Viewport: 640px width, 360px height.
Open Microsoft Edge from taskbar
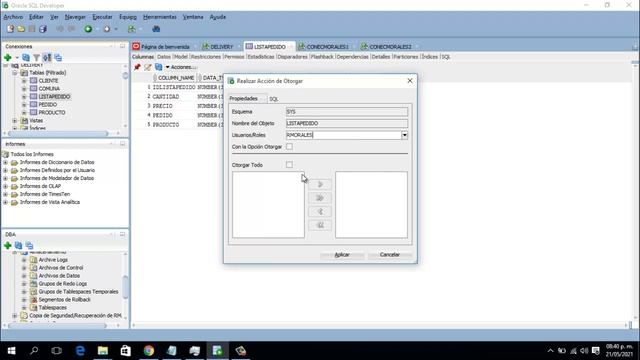pos(80,351)
